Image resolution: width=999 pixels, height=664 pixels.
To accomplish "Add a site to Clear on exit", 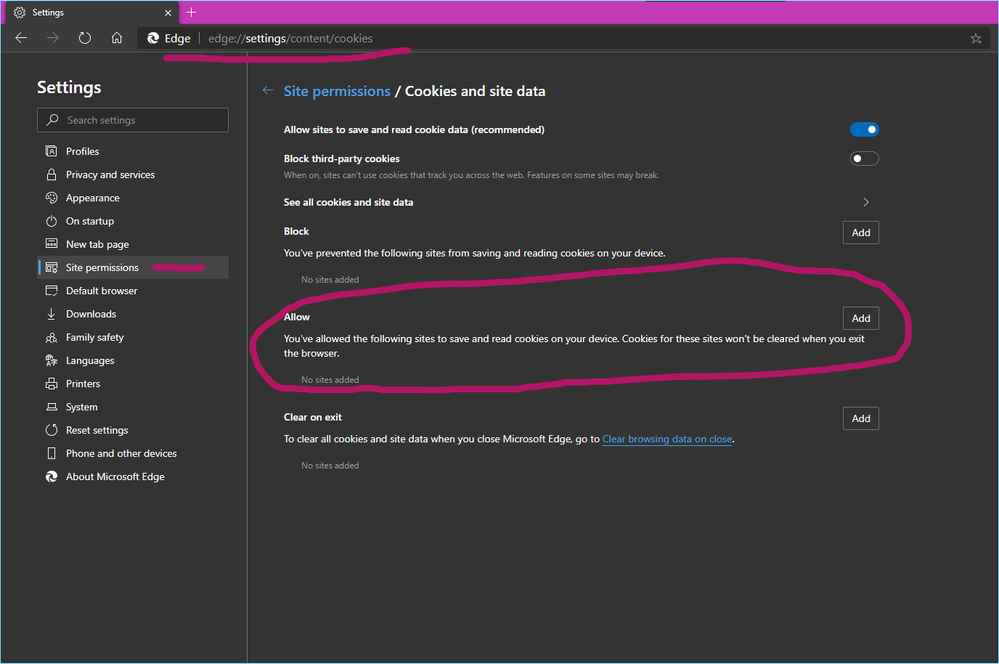I will tap(861, 418).
